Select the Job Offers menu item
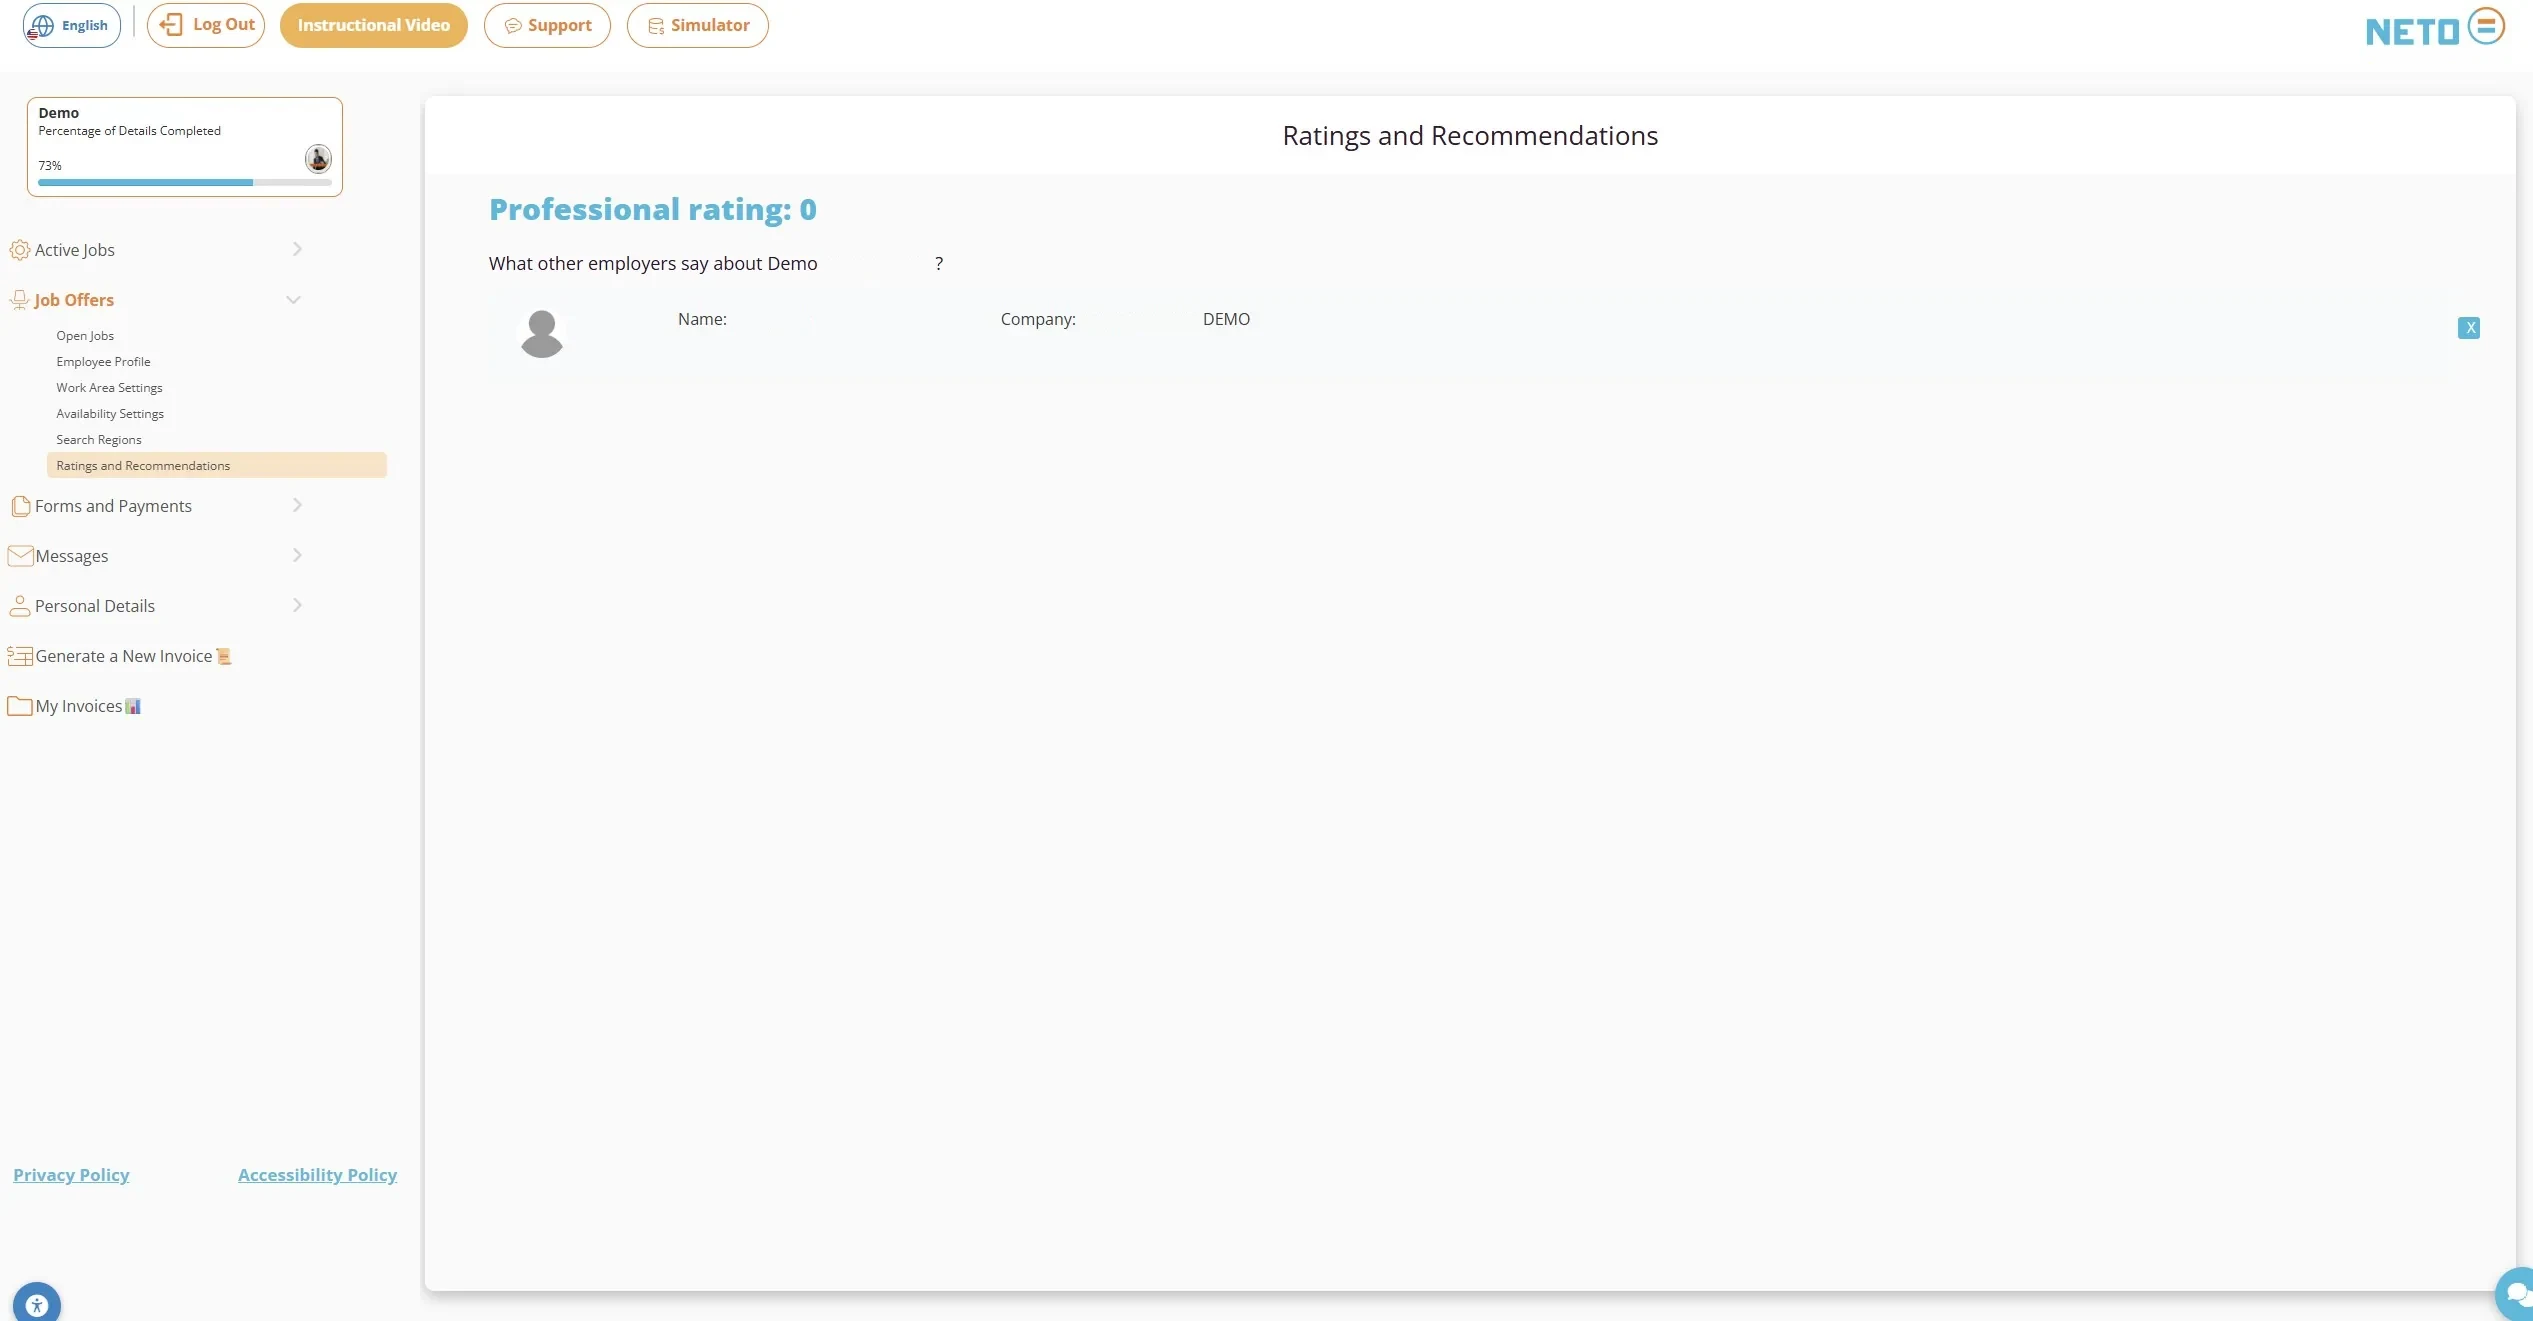 pos(74,300)
